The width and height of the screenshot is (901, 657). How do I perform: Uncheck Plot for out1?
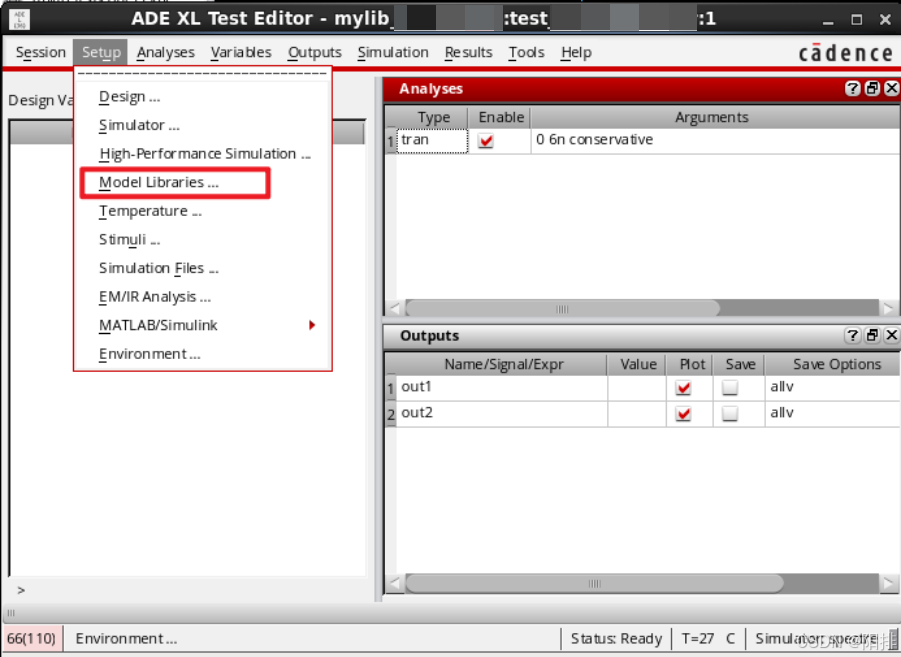683,388
